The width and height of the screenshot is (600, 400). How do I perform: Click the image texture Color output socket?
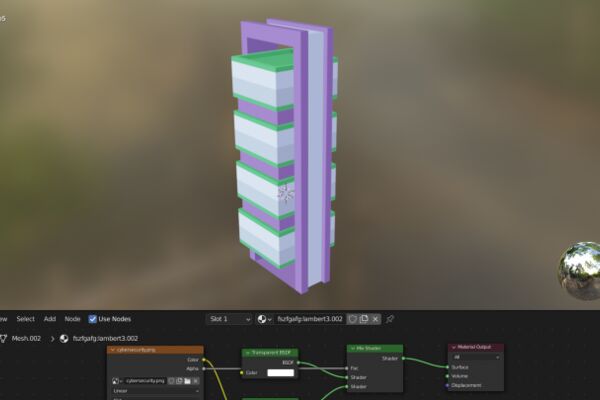click(204, 359)
